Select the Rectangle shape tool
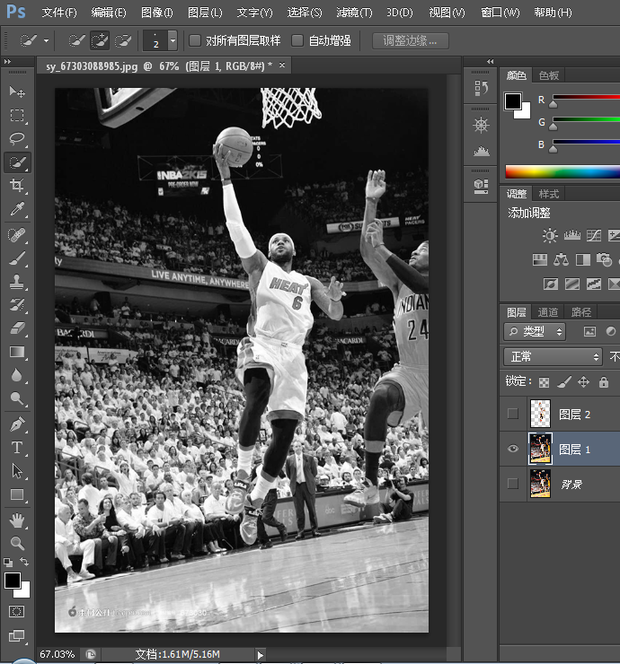 [x=17, y=494]
